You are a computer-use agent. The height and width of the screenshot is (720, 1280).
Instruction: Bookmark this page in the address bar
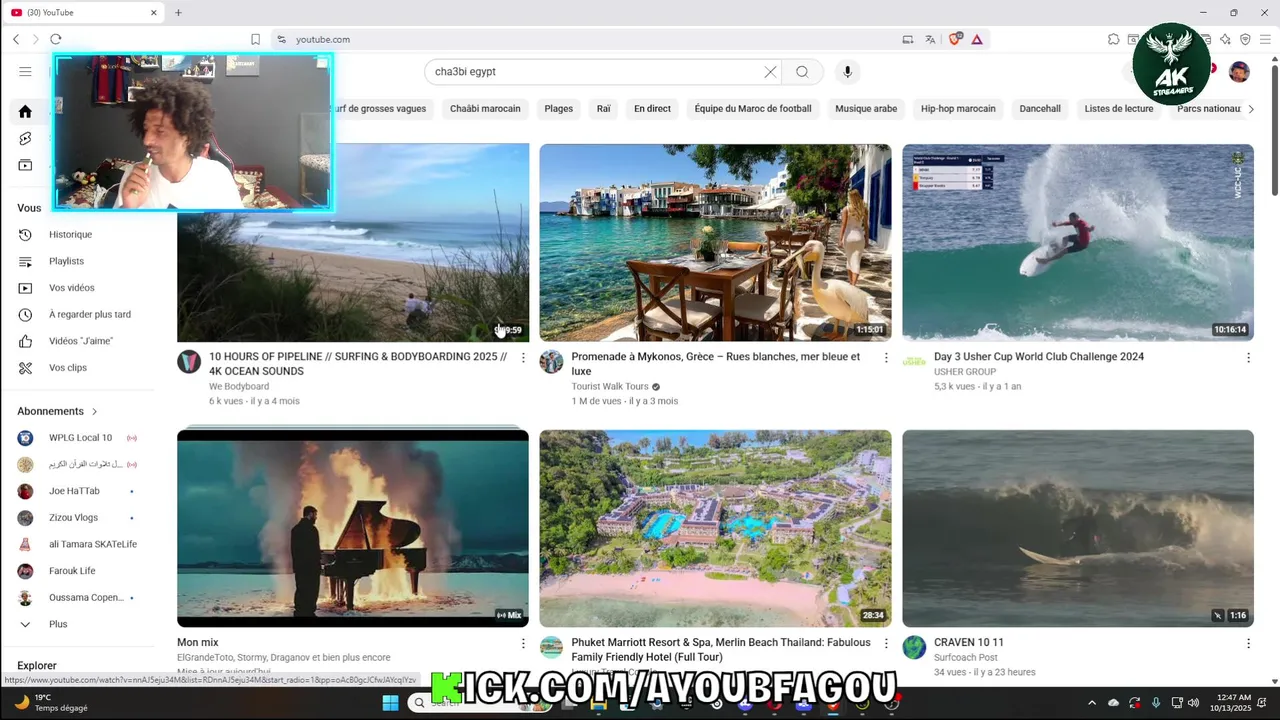point(255,39)
